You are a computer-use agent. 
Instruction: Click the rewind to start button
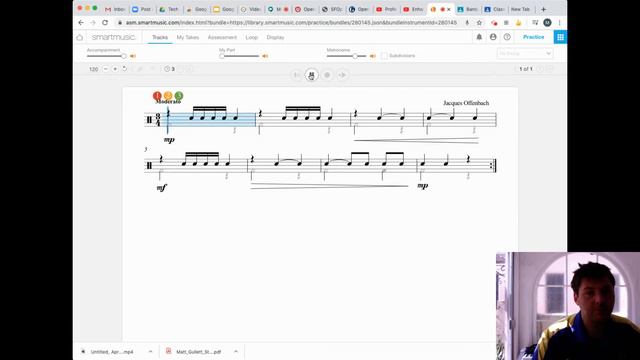click(296, 75)
